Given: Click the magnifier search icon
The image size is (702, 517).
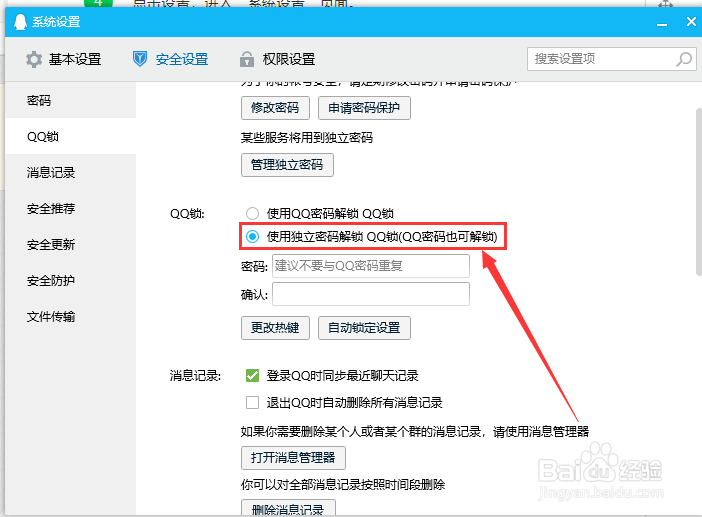Looking at the screenshot, I should click(684, 59).
